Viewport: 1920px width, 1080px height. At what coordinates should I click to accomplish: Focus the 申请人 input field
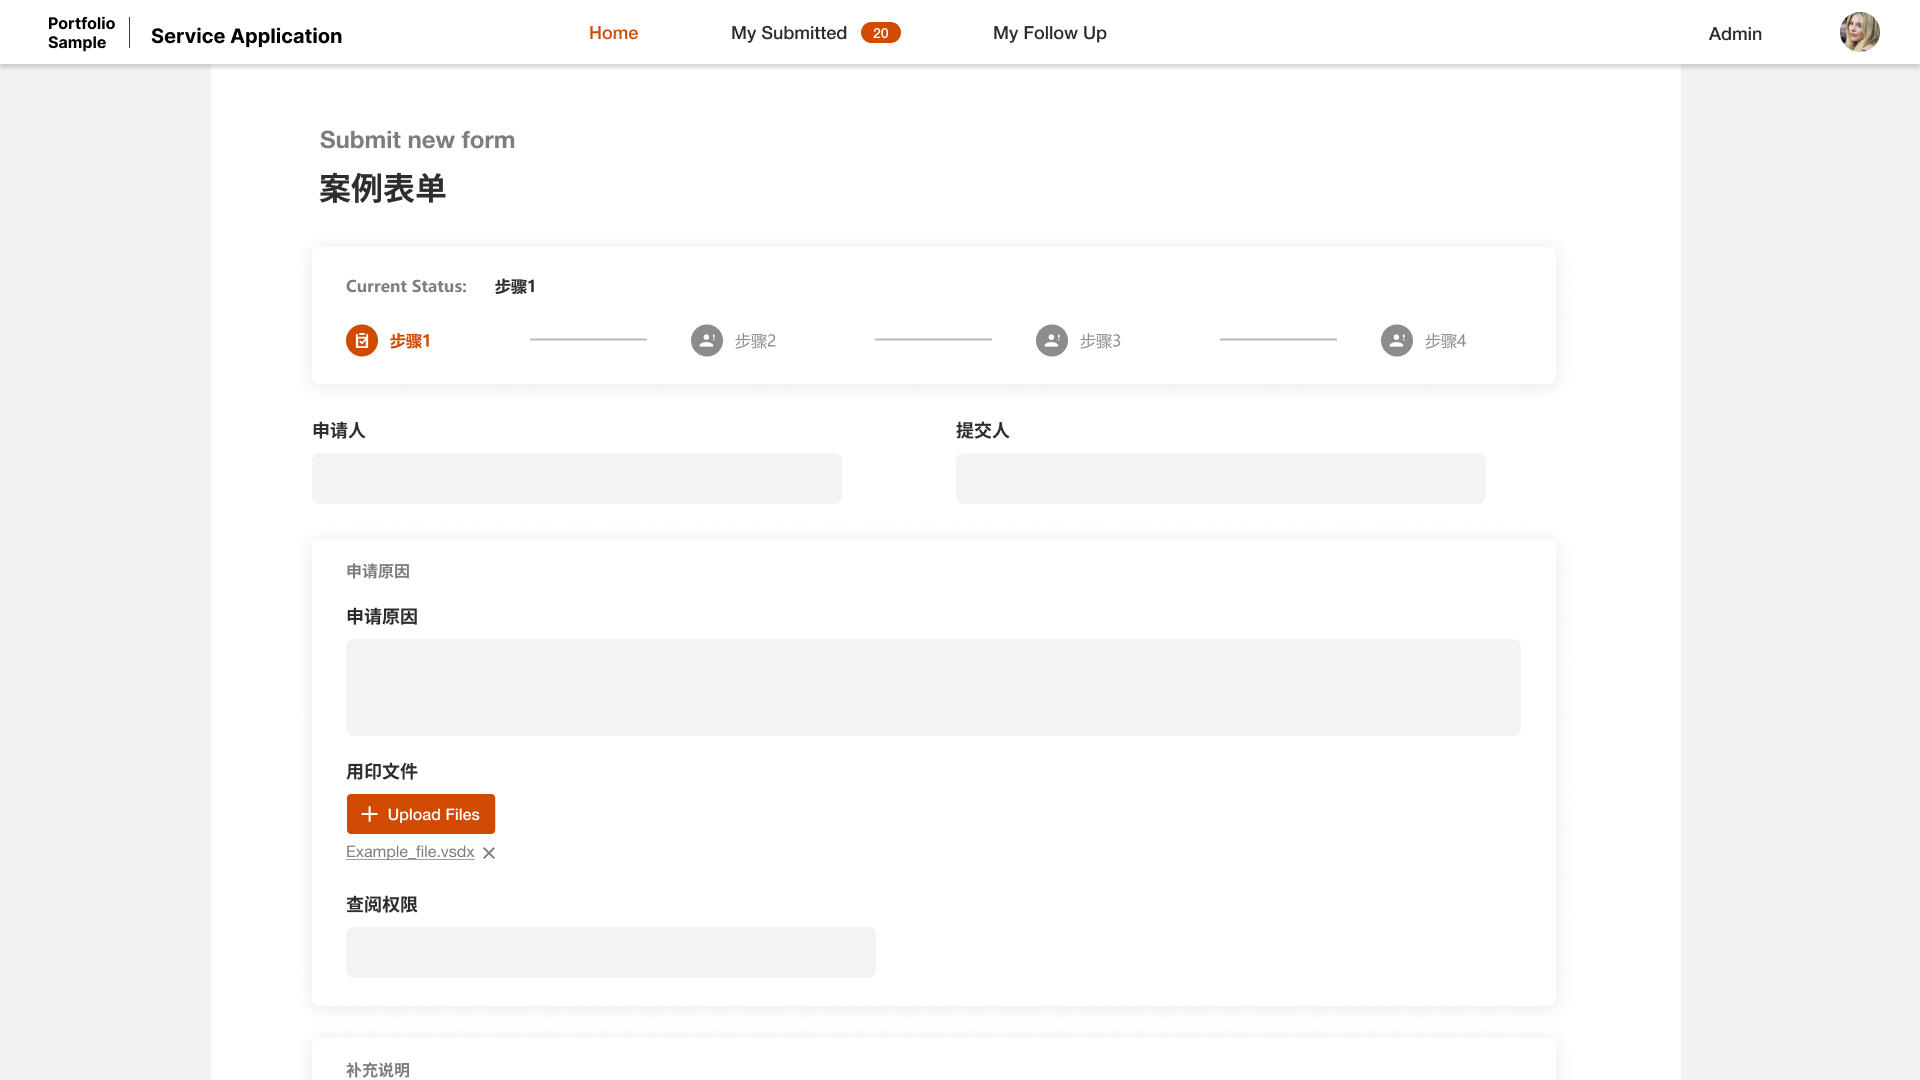pyautogui.click(x=576, y=478)
